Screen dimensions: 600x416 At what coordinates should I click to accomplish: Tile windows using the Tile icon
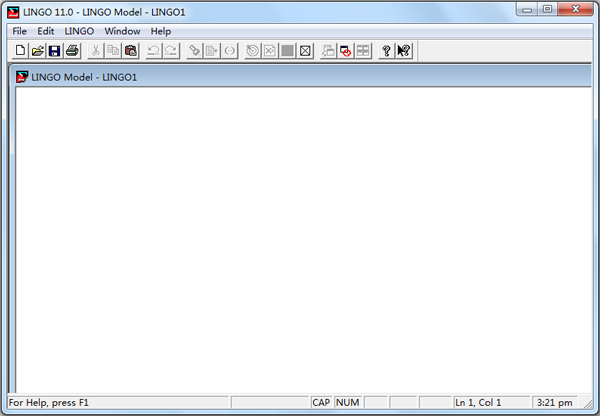click(363, 51)
